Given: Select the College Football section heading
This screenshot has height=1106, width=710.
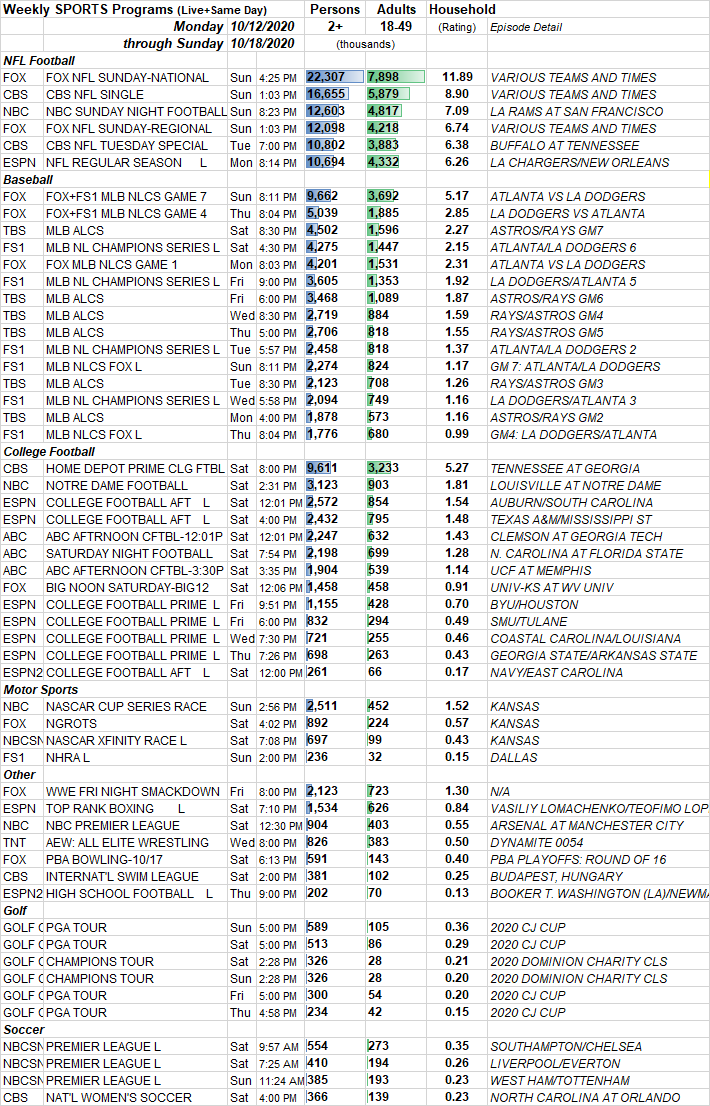Looking at the screenshot, I should pyautogui.click(x=49, y=451).
